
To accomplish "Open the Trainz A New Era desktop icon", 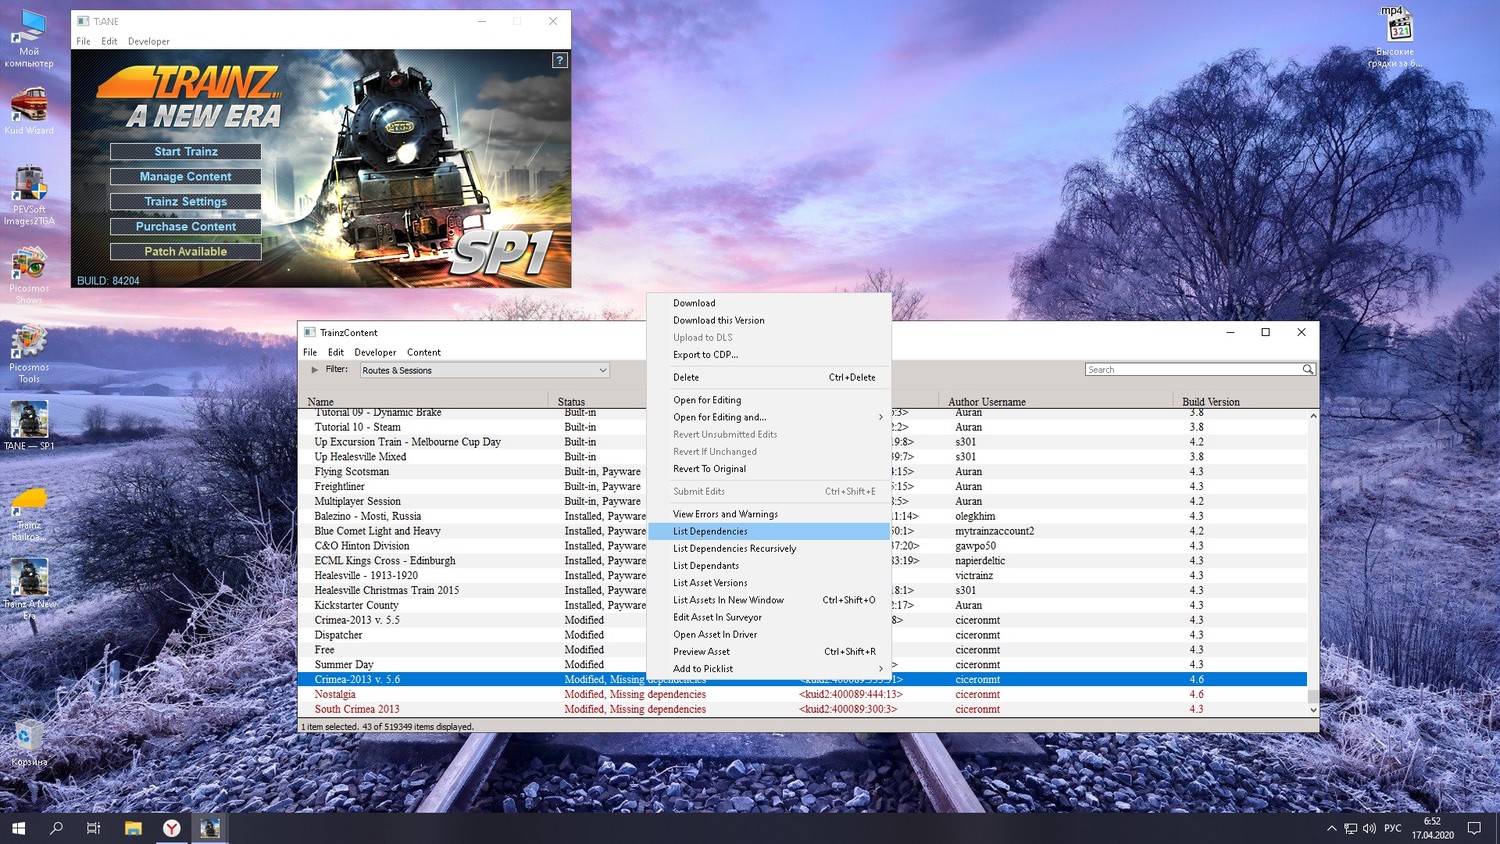I will (29, 590).
